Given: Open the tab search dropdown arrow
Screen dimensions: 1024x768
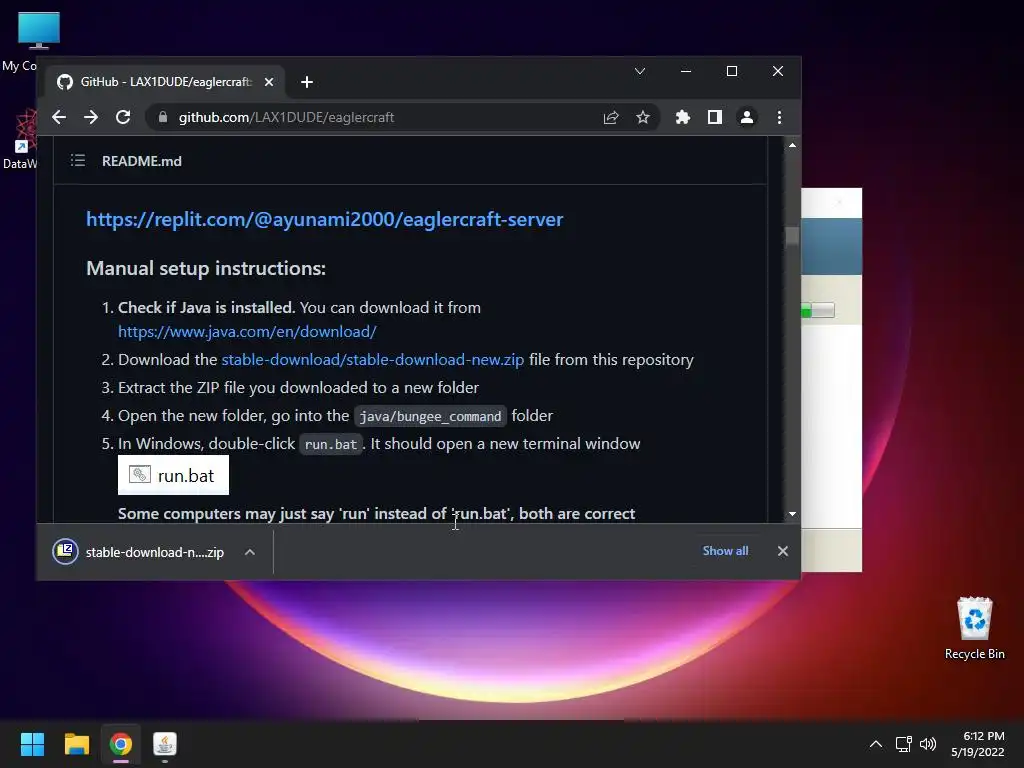Looking at the screenshot, I should tap(640, 71).
